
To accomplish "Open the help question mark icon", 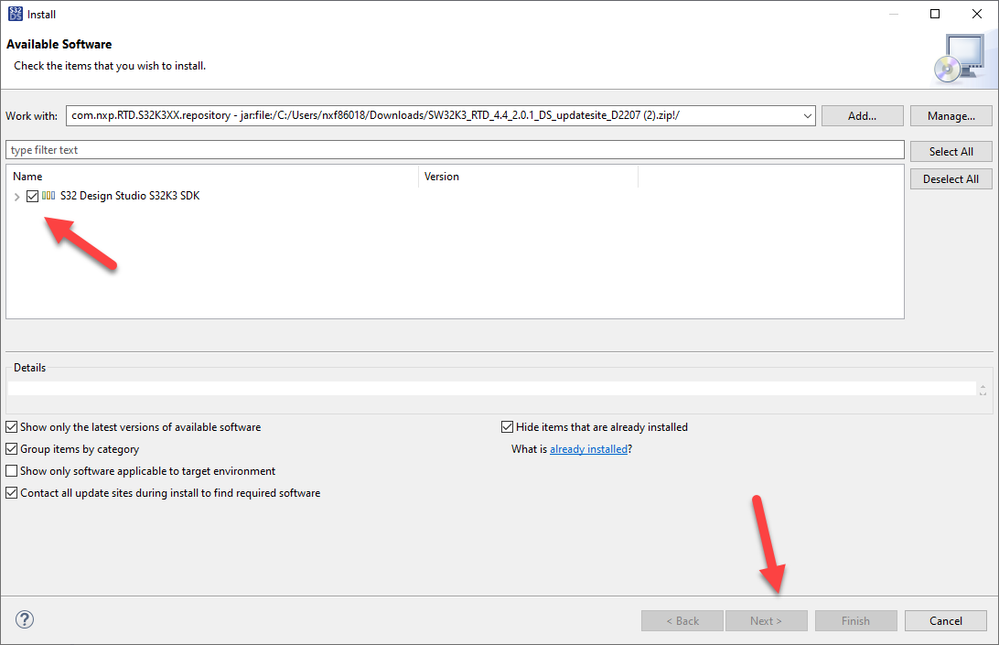I will pos(24,620).
